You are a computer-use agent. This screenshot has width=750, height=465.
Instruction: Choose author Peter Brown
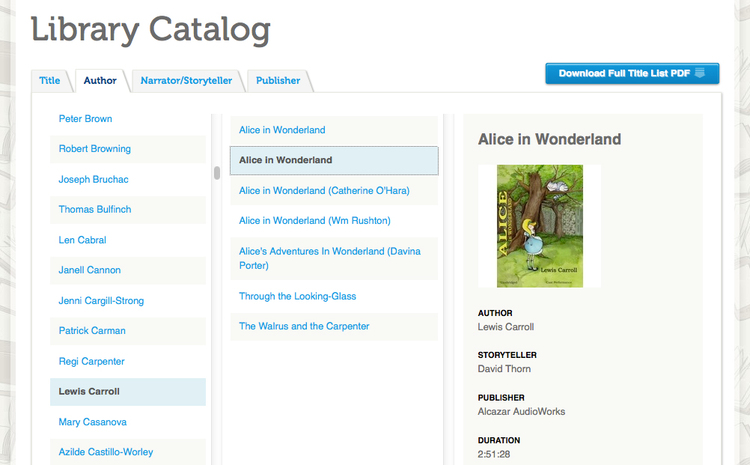click(x=86, y=119)
